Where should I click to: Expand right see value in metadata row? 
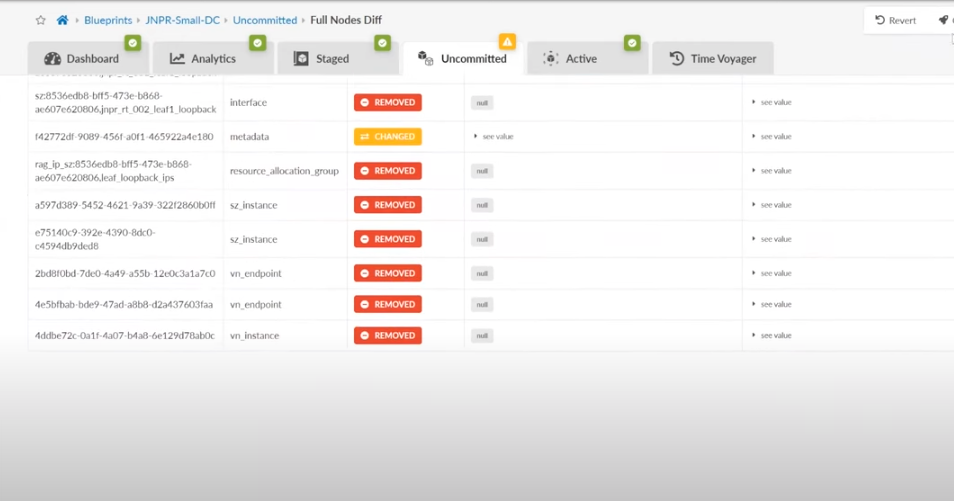point(772,136)
